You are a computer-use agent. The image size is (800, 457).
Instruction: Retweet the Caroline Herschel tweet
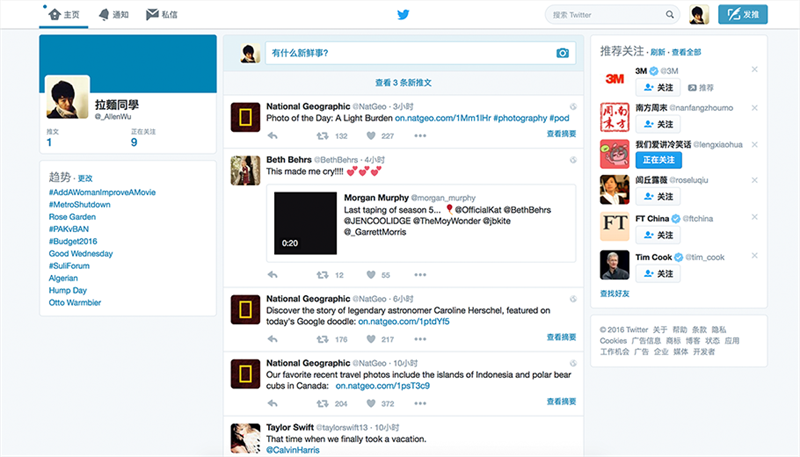(322, 339)
